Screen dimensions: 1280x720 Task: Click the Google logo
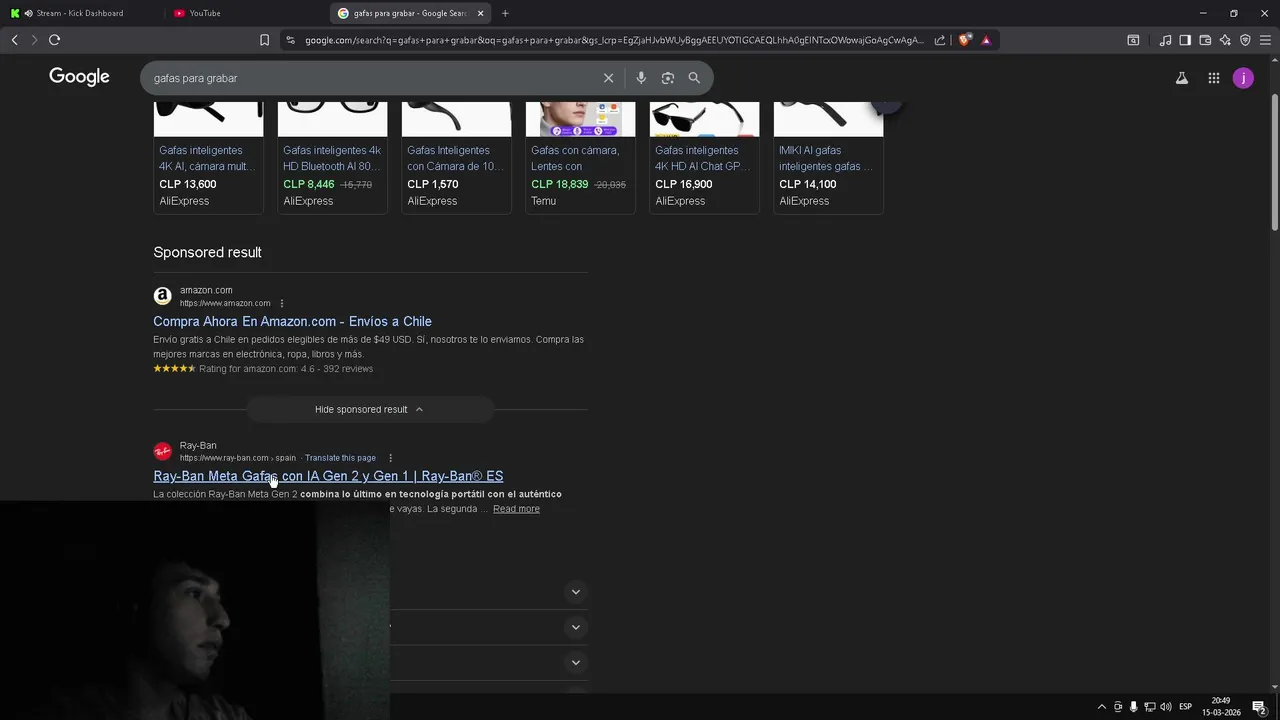[x=79, y=77]
